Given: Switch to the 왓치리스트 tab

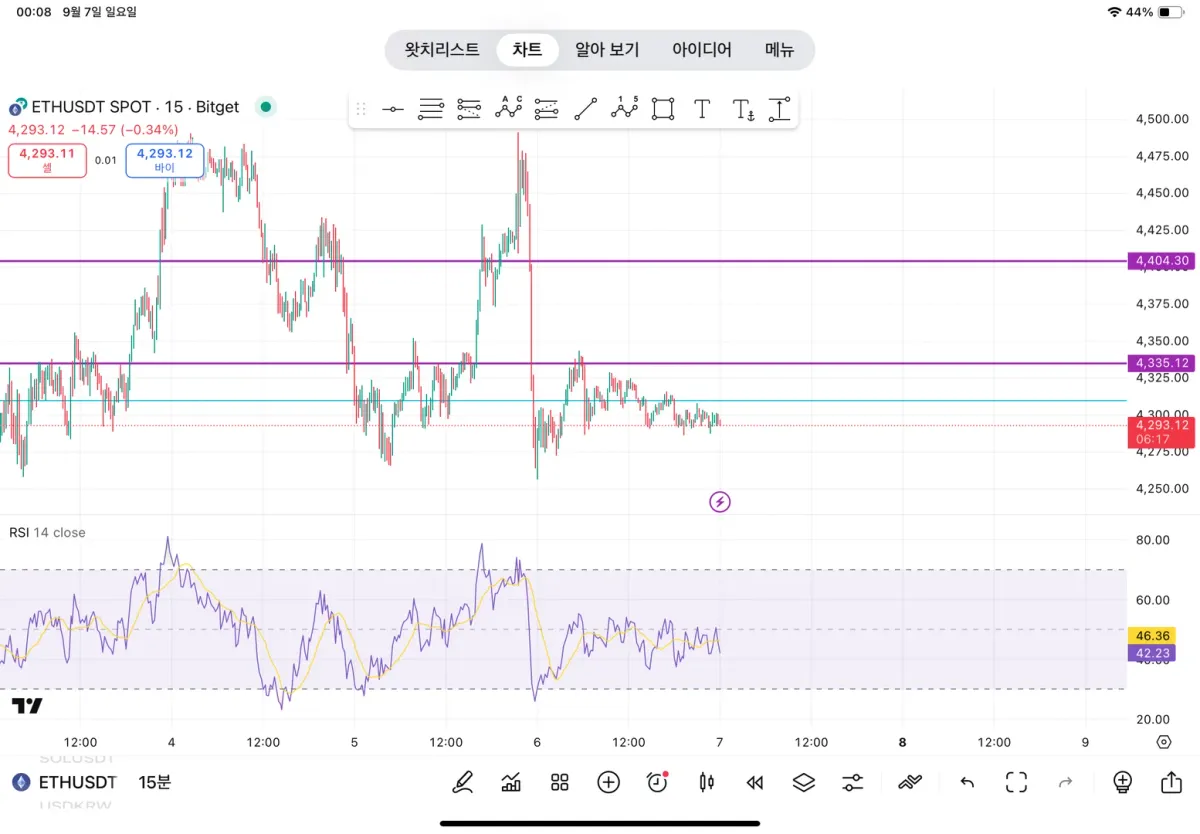Looking at the screenshot, I should [x=442, y=50].
